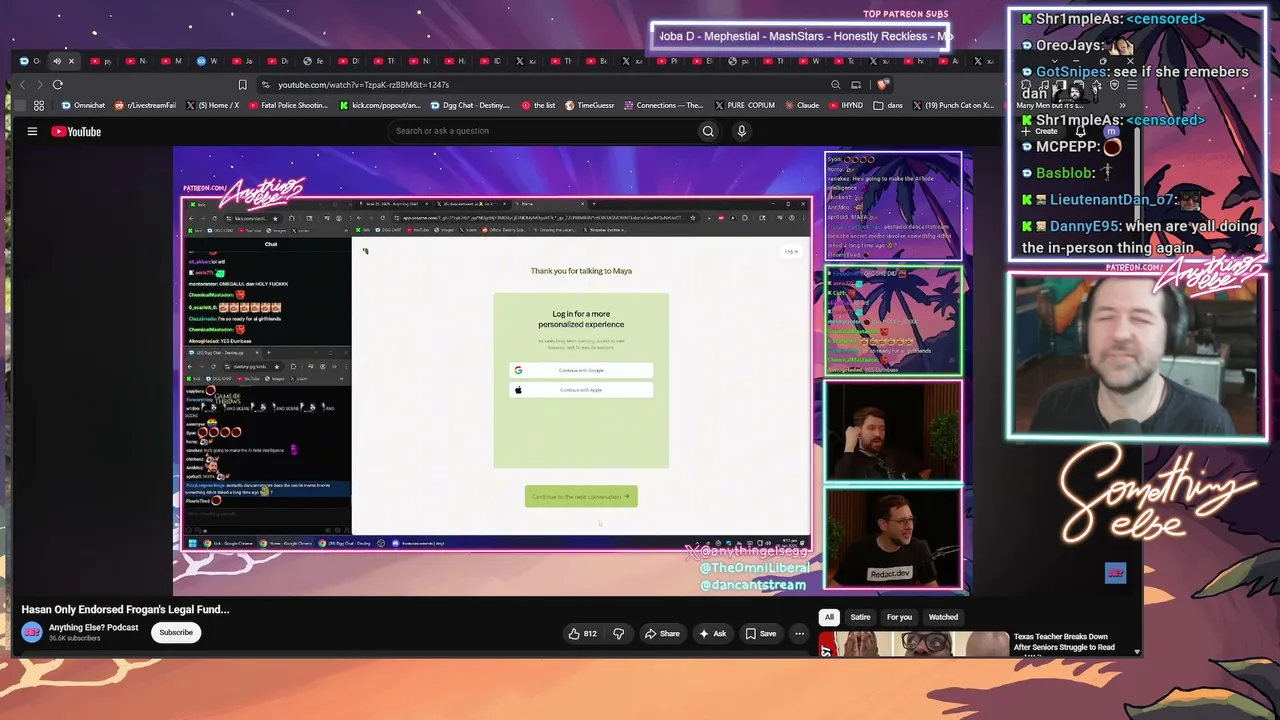Open the apps grid icon in bookmarks bar
This screenshot has height=720, width=1280.
[38, 105]
